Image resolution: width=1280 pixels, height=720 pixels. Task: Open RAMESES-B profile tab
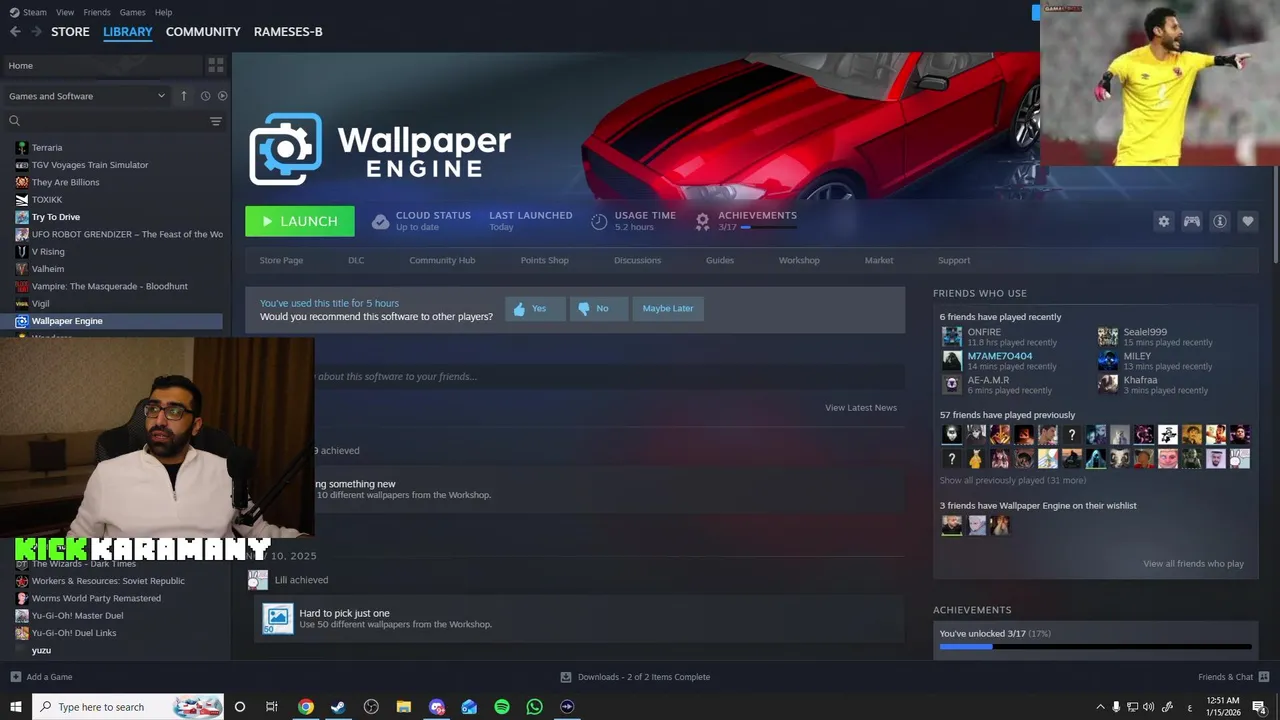click(288, 32)
